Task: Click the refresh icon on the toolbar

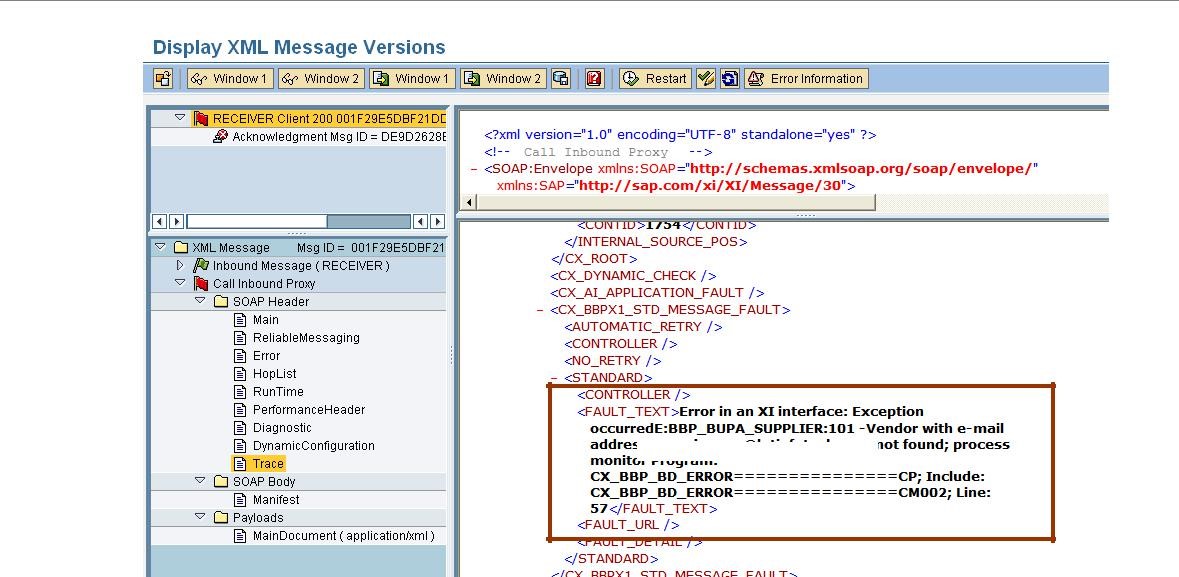Action: [x=729, y=78]
